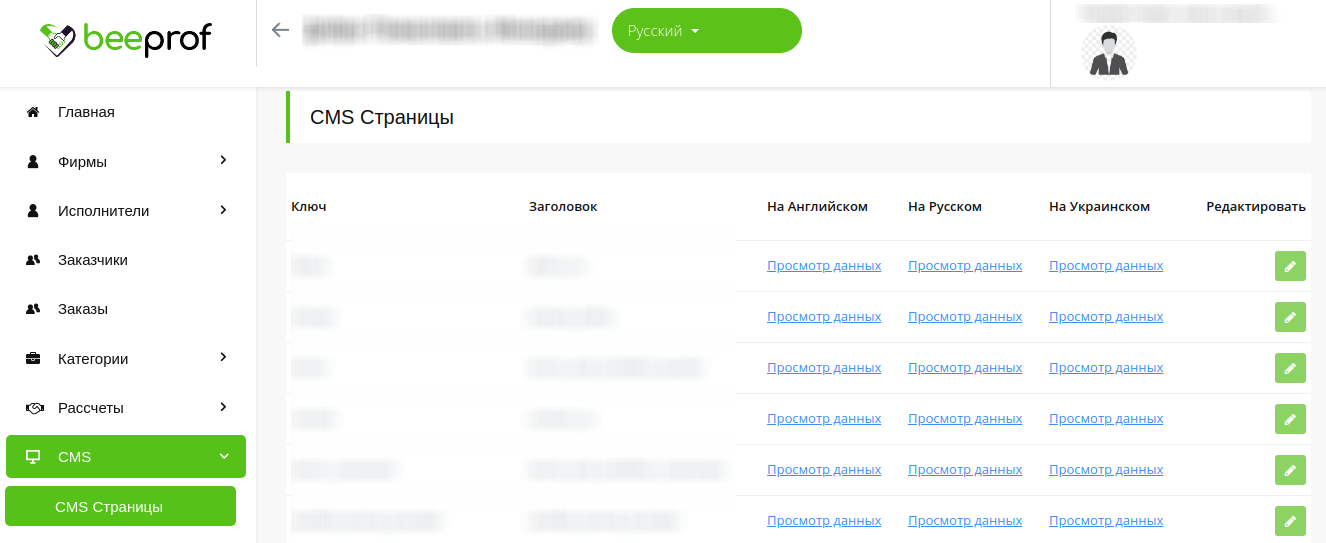
Task: Click the home icon beside Главная
Action: coord(33,112)
